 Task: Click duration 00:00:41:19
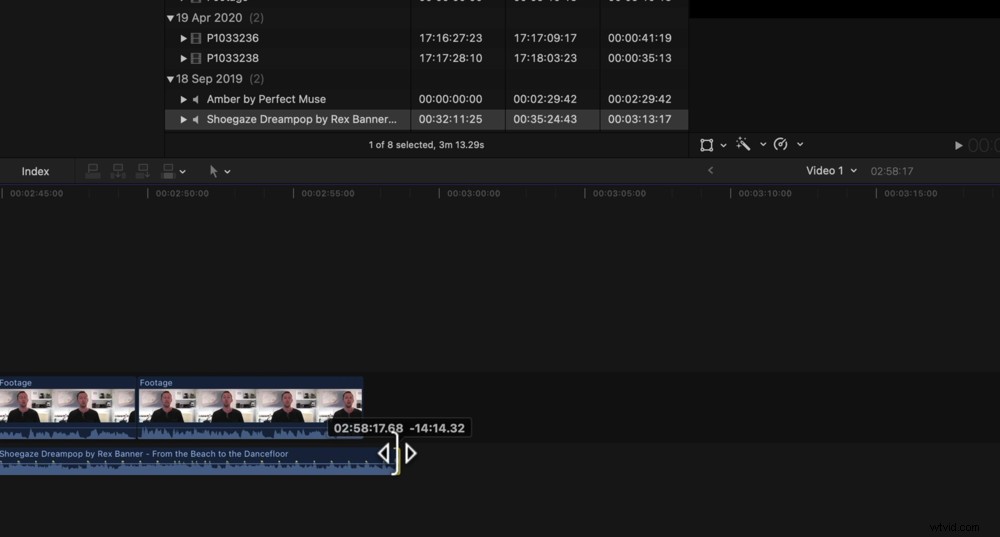(x=640, y=38)
